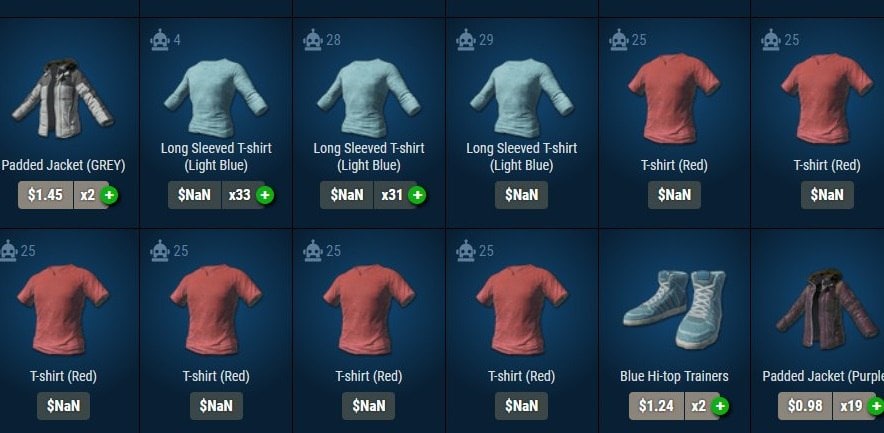Screen dimensions: 884x433
Task: Click the $0.98 price button
Action: click(805, 406)
